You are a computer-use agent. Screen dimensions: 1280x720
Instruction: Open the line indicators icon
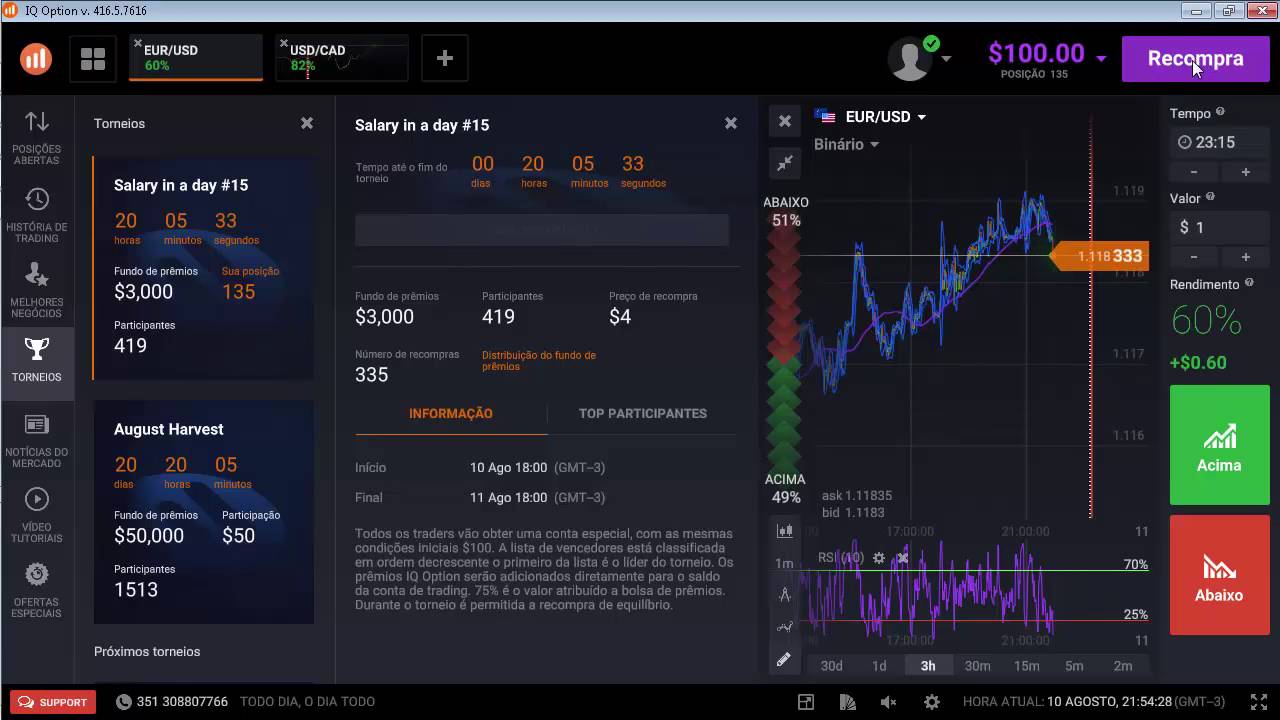click(785, 627)
